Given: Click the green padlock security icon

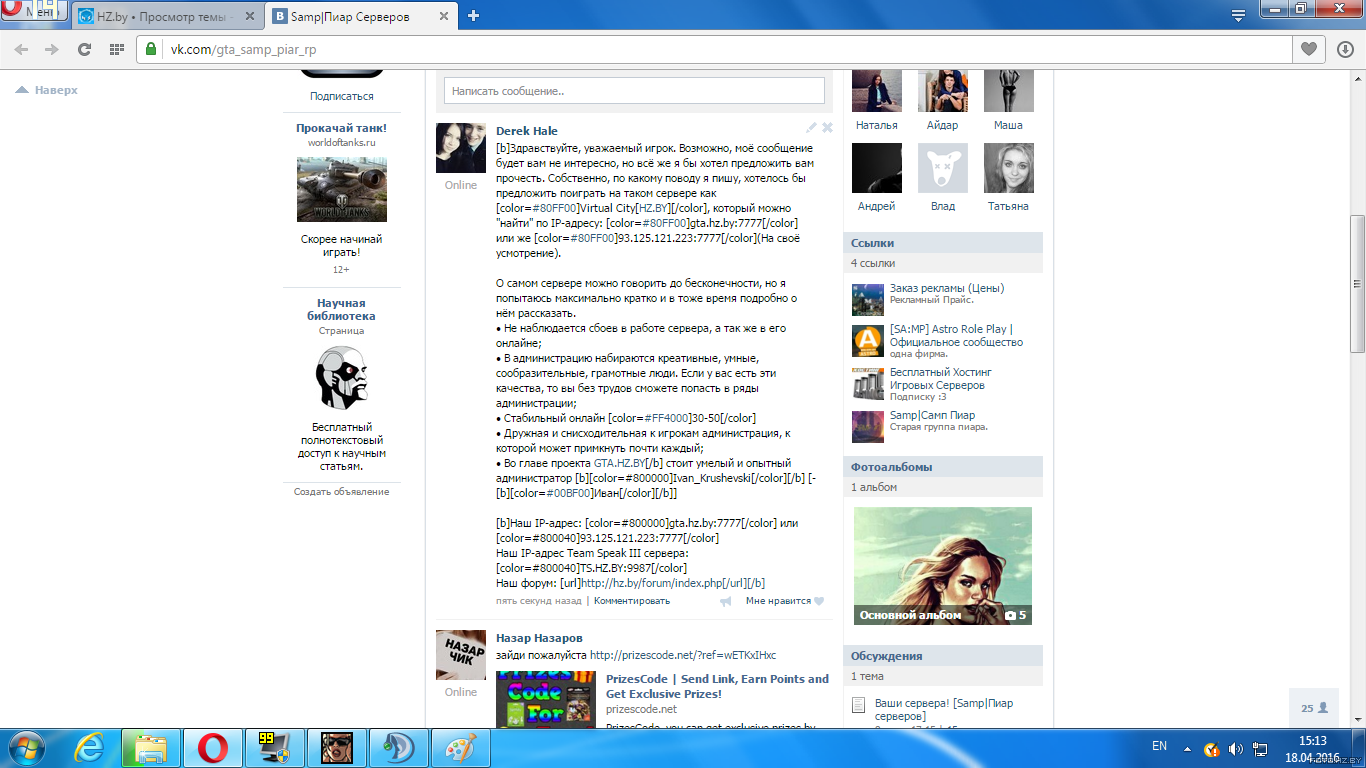Looking at the screenshot, I should click(x=152, y=49).
